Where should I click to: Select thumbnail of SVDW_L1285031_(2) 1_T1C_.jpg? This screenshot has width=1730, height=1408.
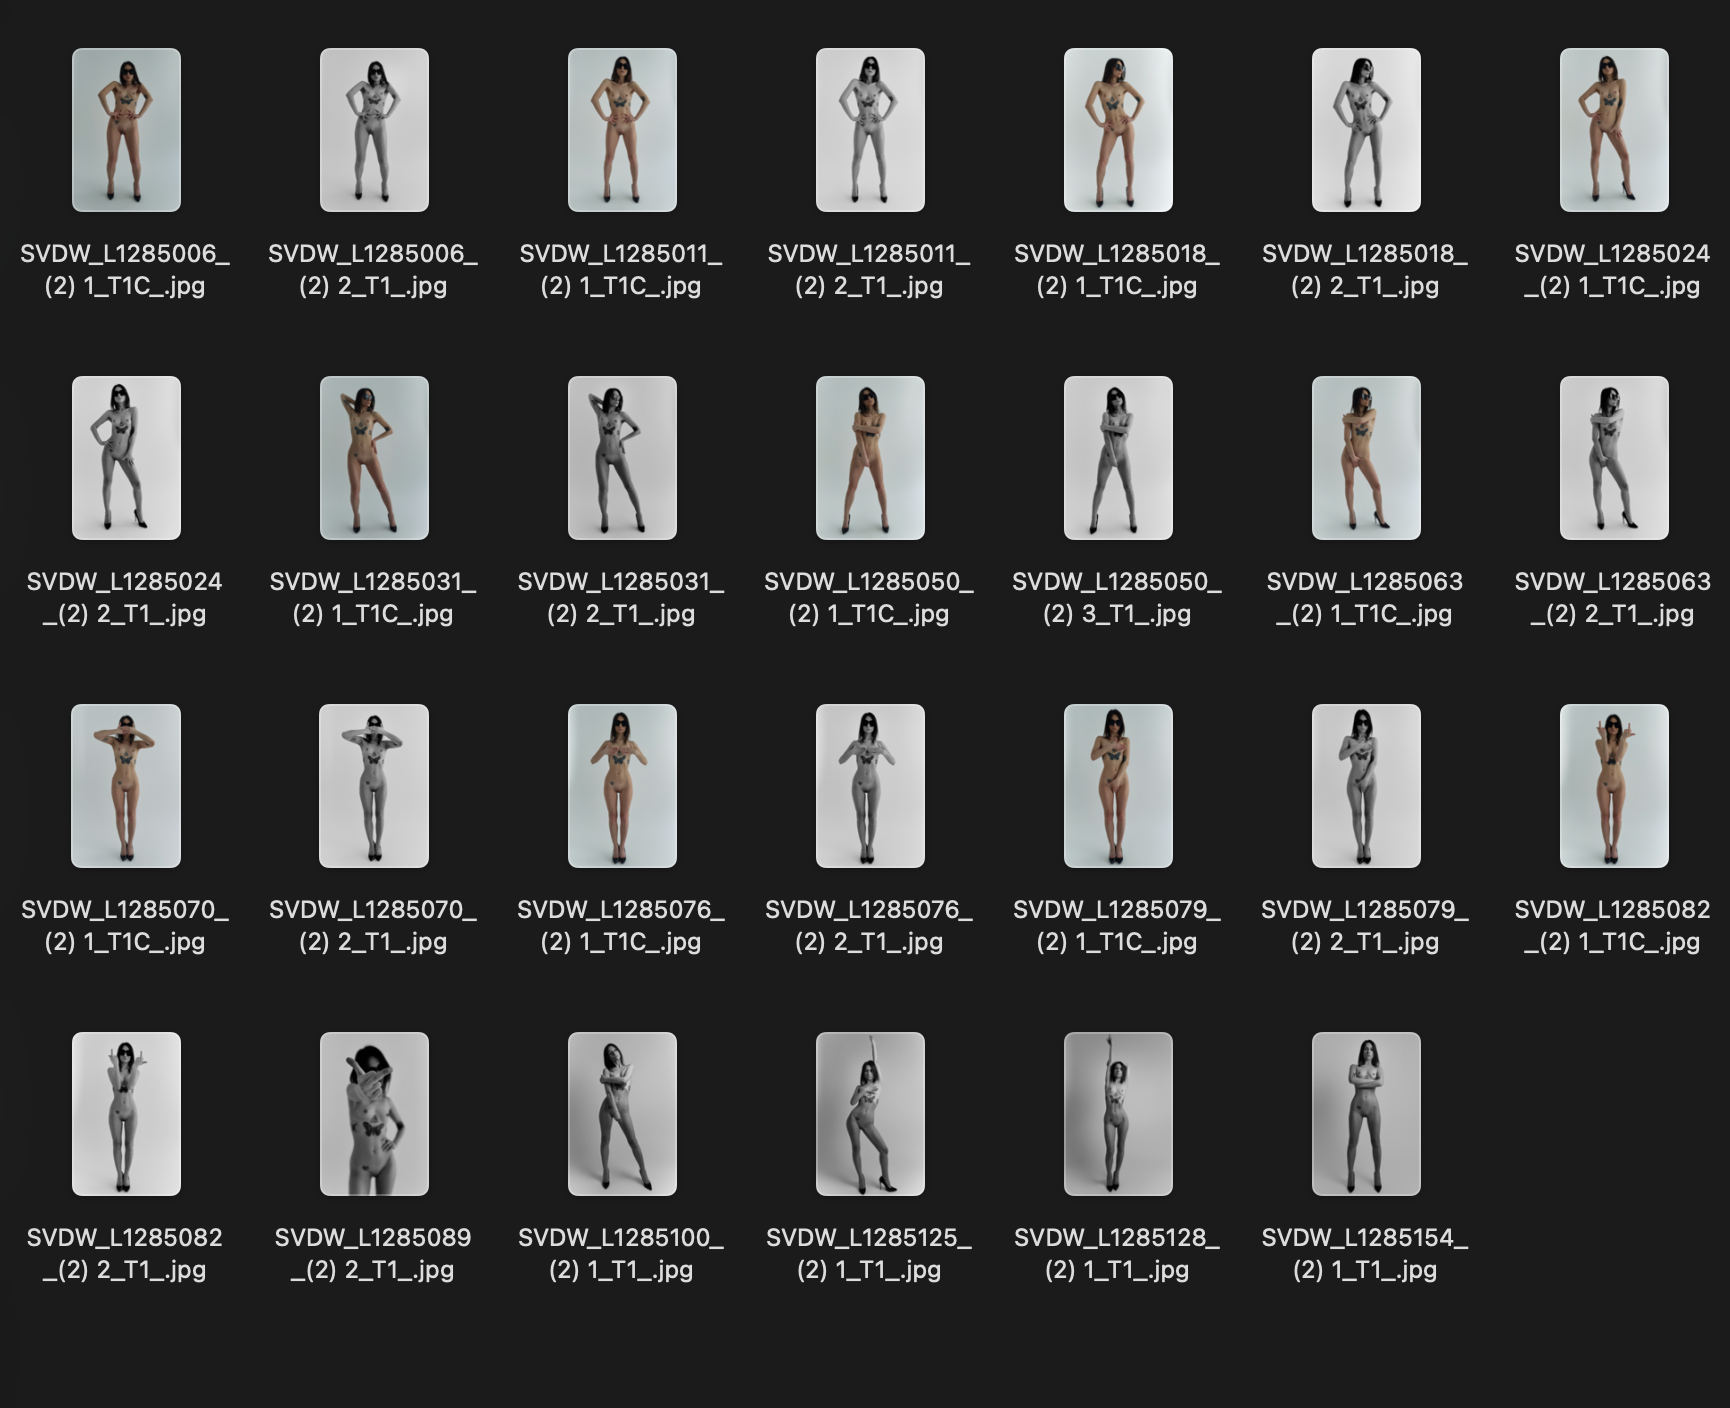tap(374, 458)
